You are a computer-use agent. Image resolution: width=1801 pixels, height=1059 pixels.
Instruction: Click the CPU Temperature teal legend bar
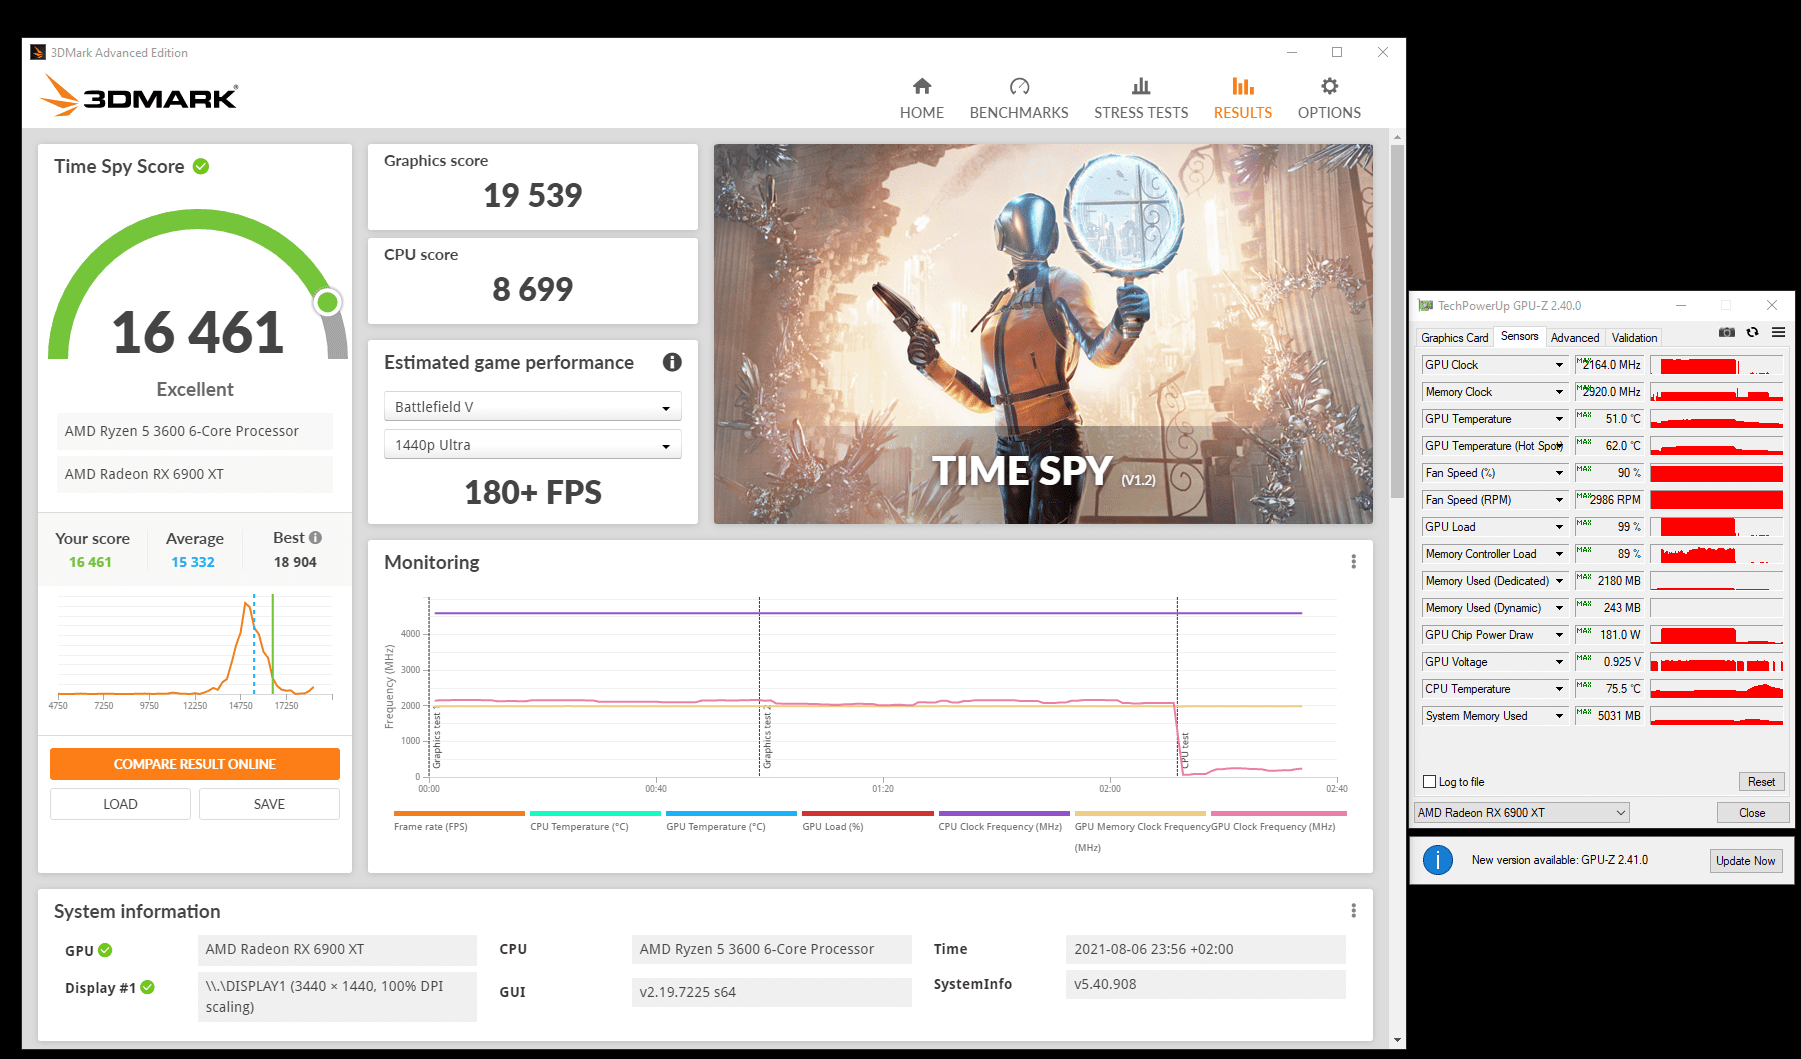[595, 813]
